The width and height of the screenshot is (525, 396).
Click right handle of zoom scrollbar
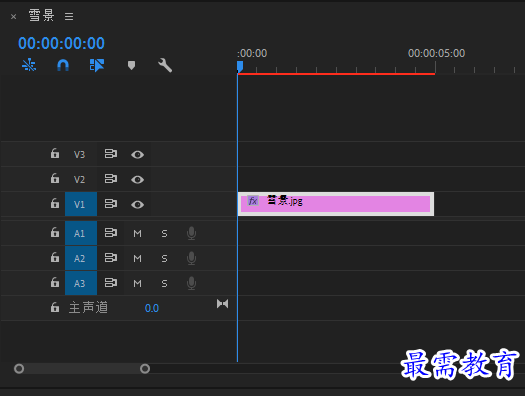pos(145,369)
